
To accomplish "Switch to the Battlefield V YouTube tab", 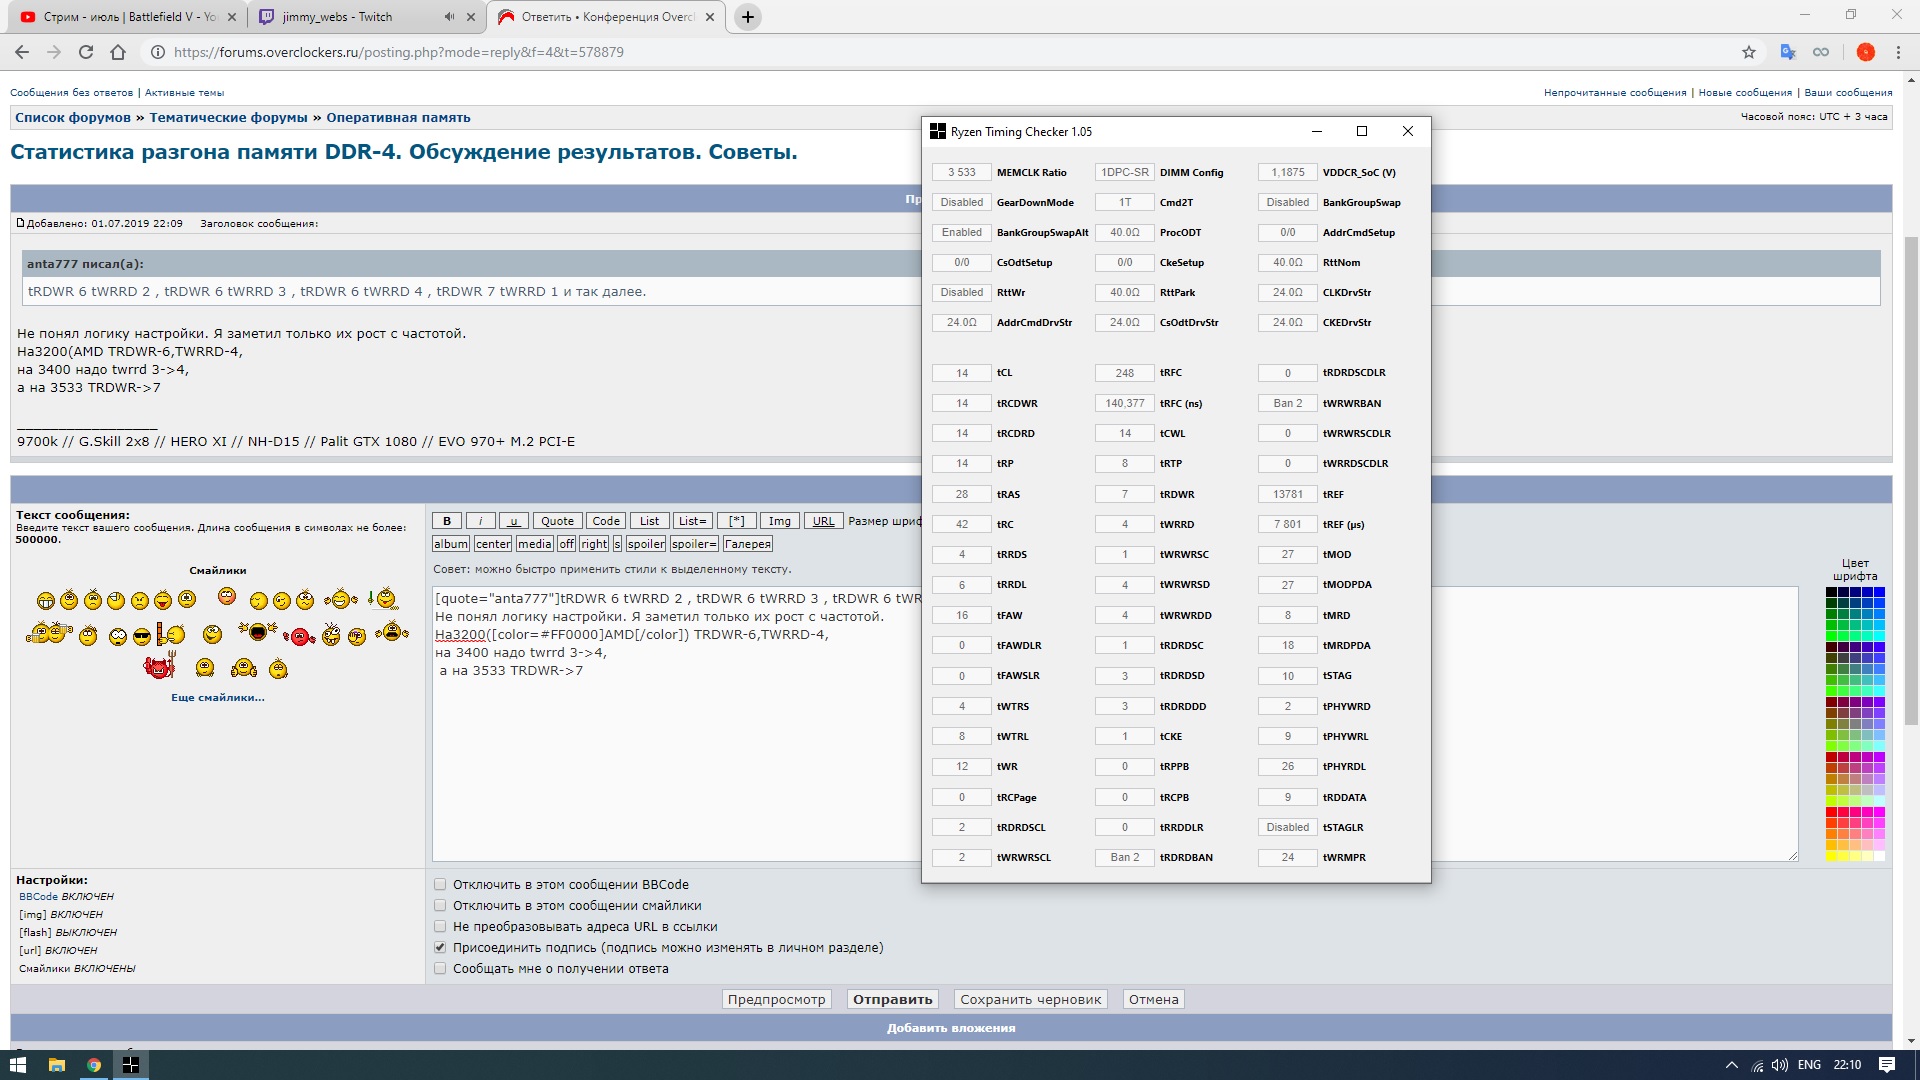I will click(x=120, y=17).
